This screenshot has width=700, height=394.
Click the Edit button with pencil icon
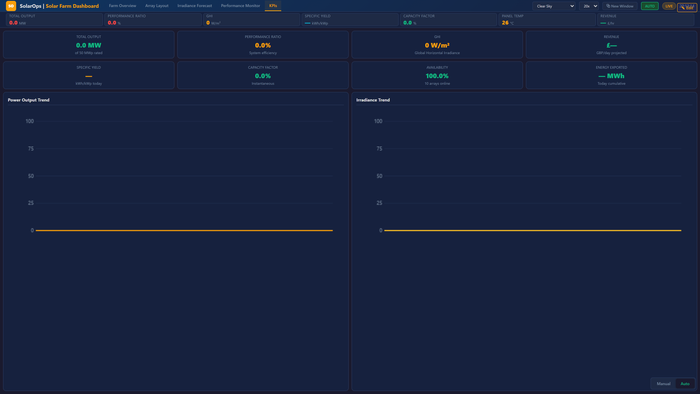tap(687, 7)
